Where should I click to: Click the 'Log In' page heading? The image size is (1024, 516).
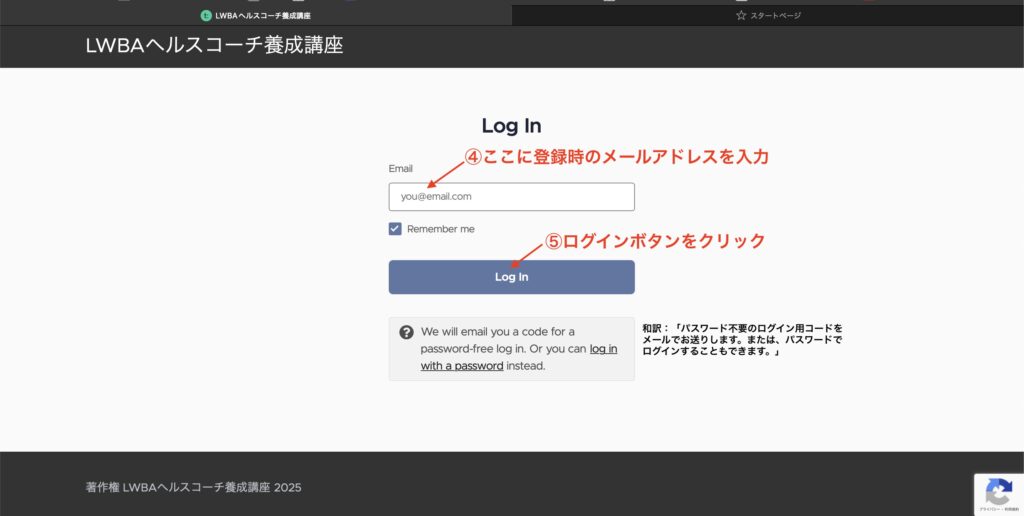[511, 126]
